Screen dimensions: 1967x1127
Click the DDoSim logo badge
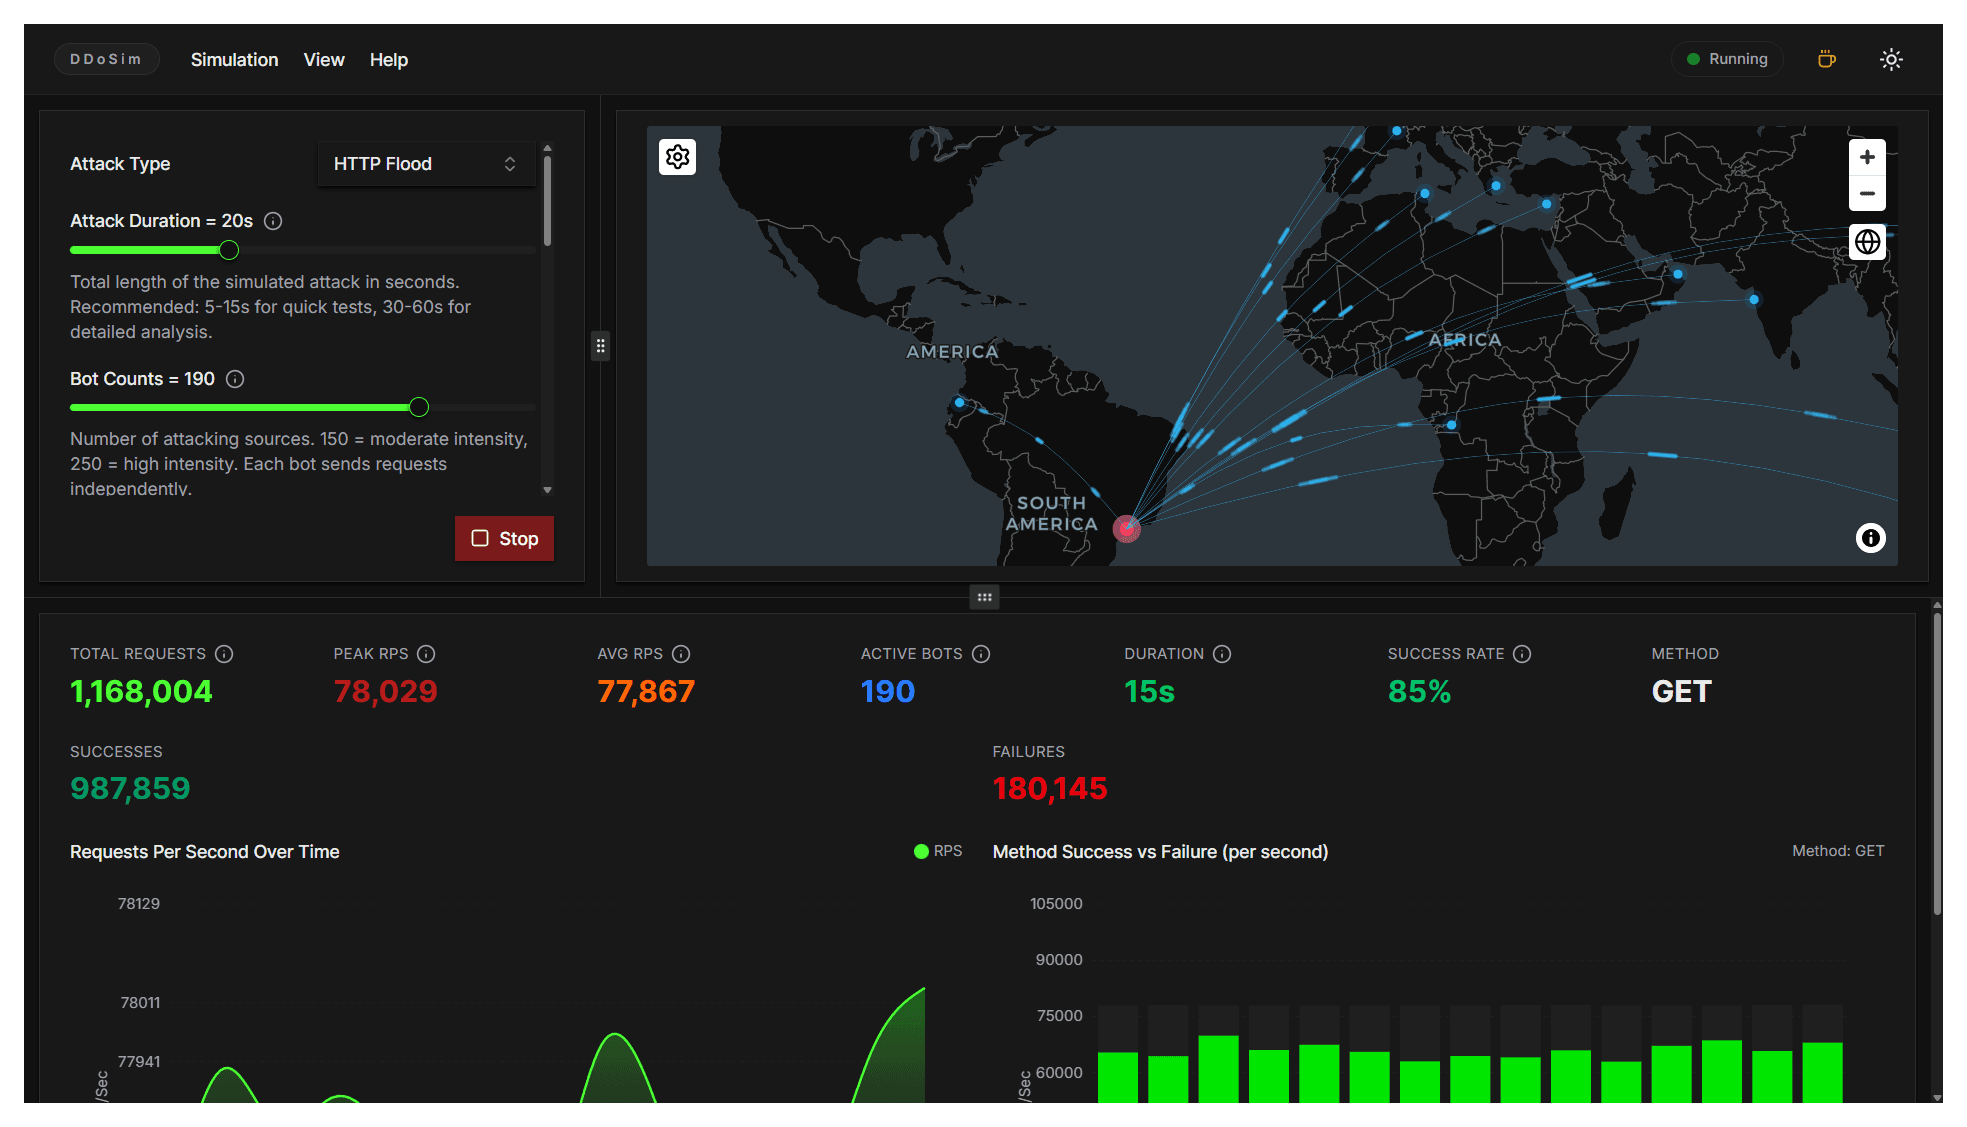(106, 59)
